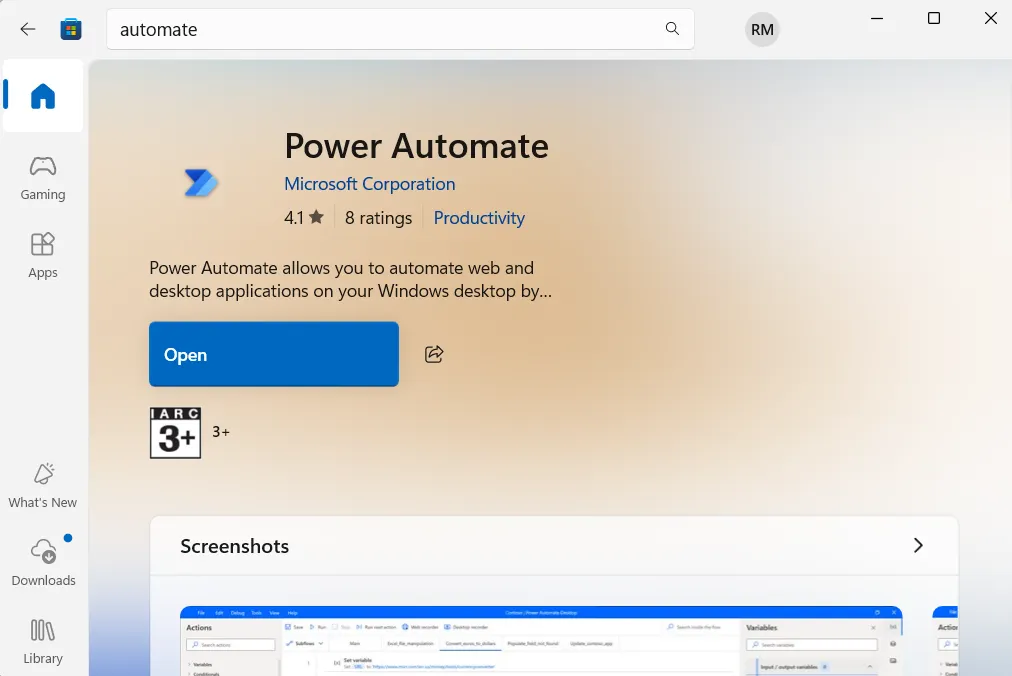The width and height of the screenshot is (1012, 676).
Task: Click the Microsoft Store taskbar icon
Action: (x=70, y=28)
